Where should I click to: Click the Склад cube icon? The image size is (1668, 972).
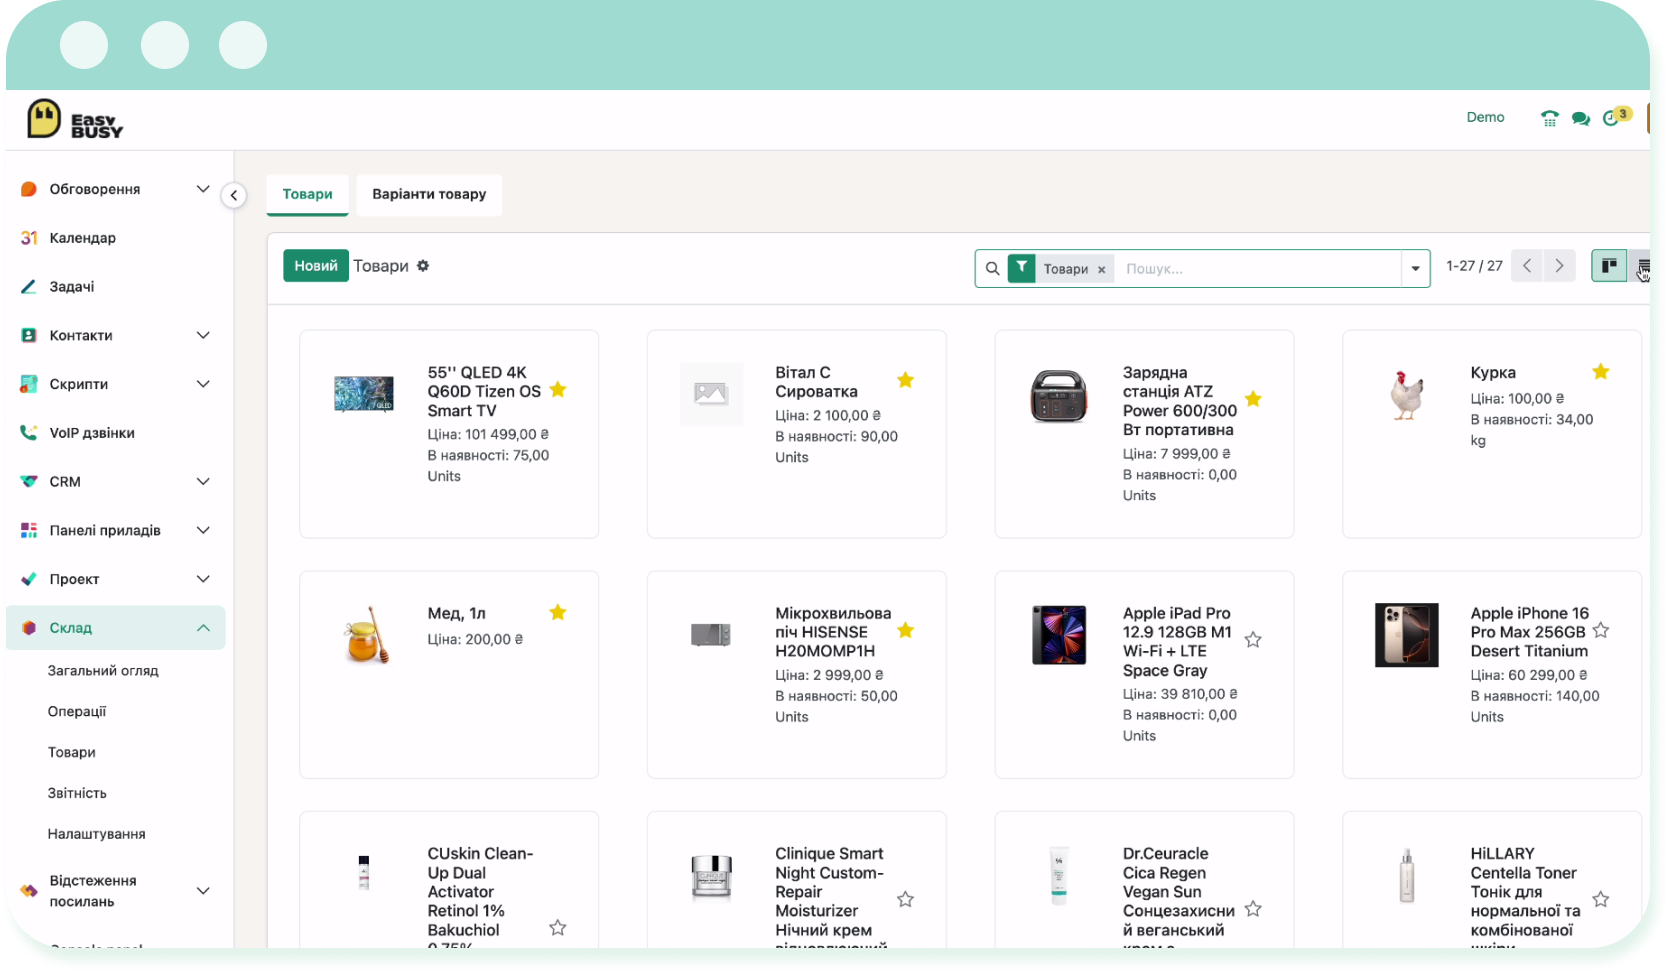coord(29,628)
